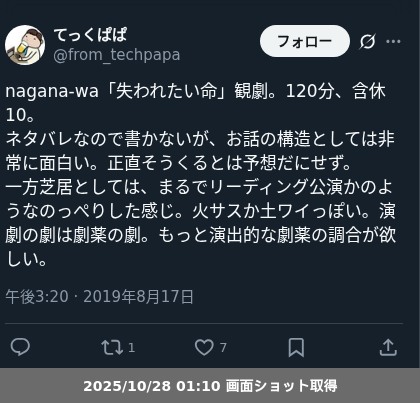Click the word nagana-wa in the tweet

[52, 91]
